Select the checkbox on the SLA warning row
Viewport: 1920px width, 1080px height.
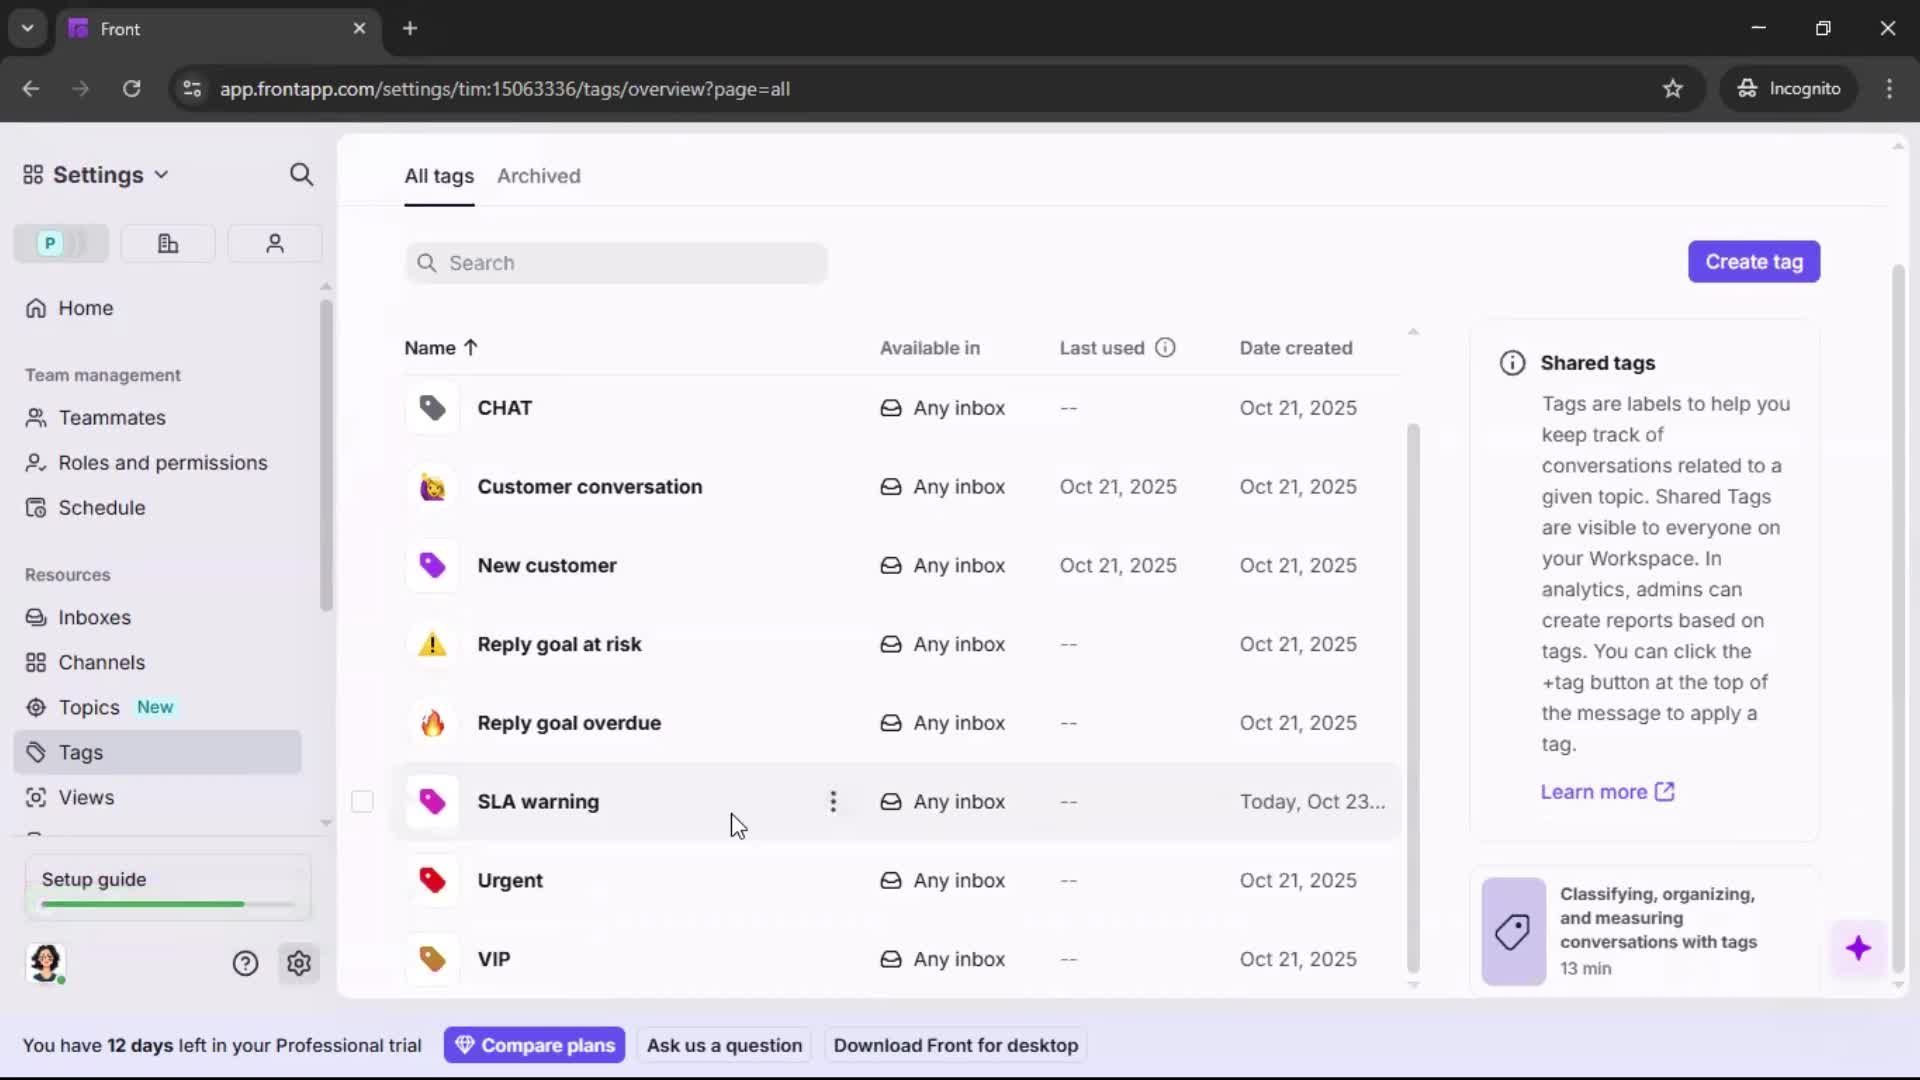pyautogui.click(x=362, y=801)
